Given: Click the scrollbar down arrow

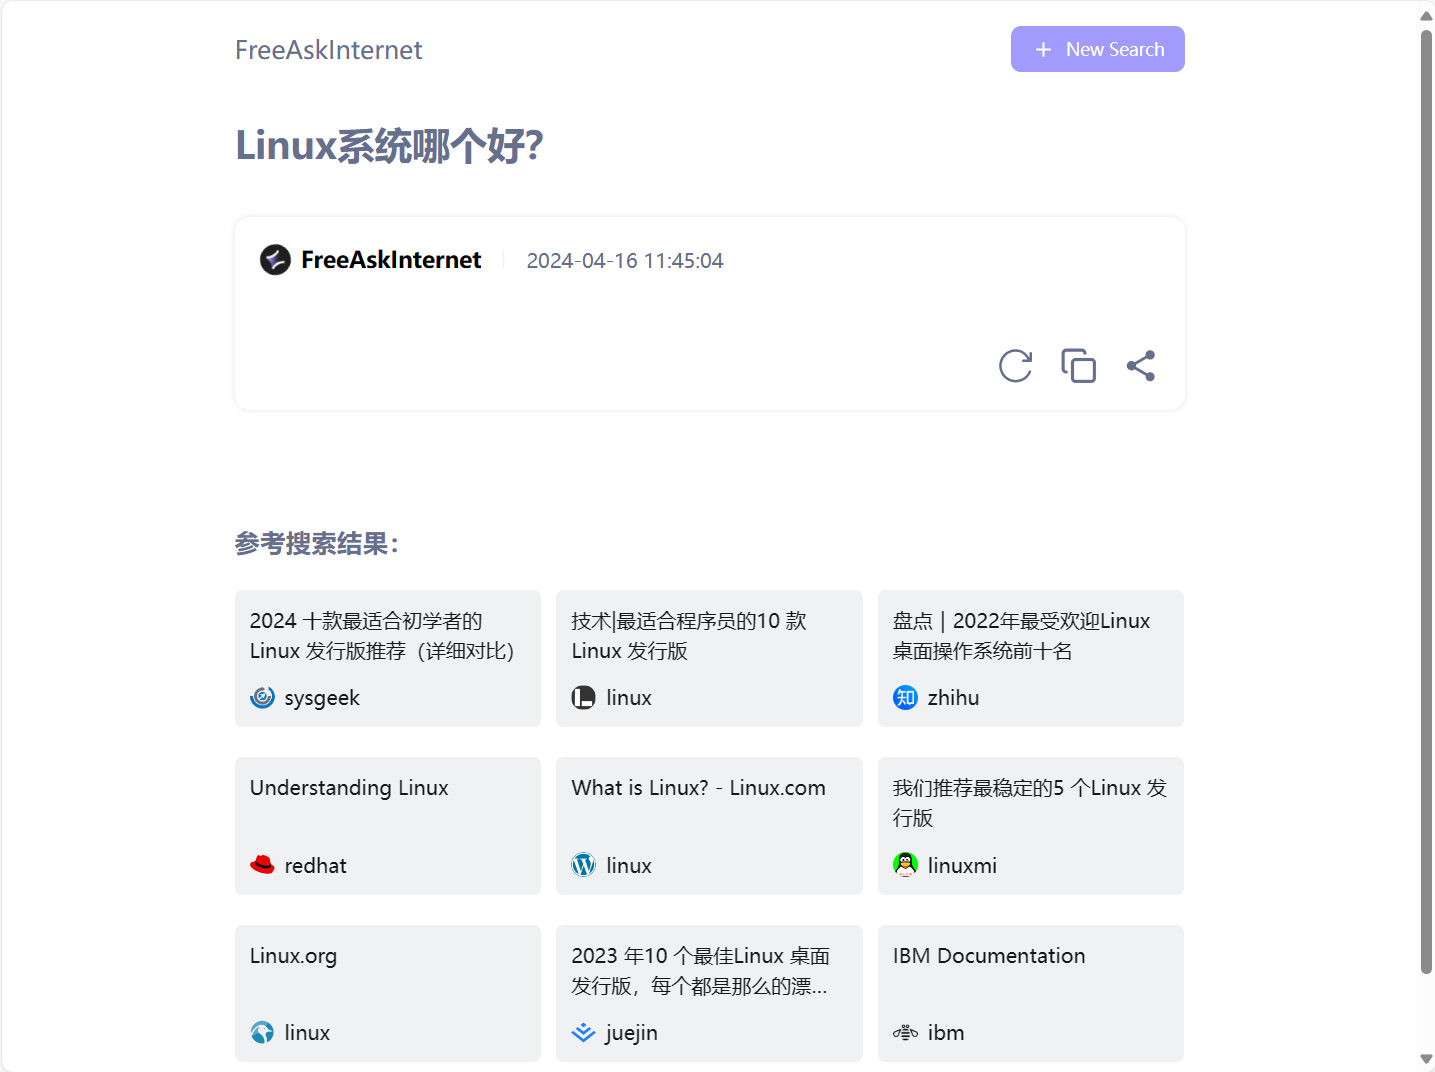Looking at the screenshot, I should pos(1426,1059).
